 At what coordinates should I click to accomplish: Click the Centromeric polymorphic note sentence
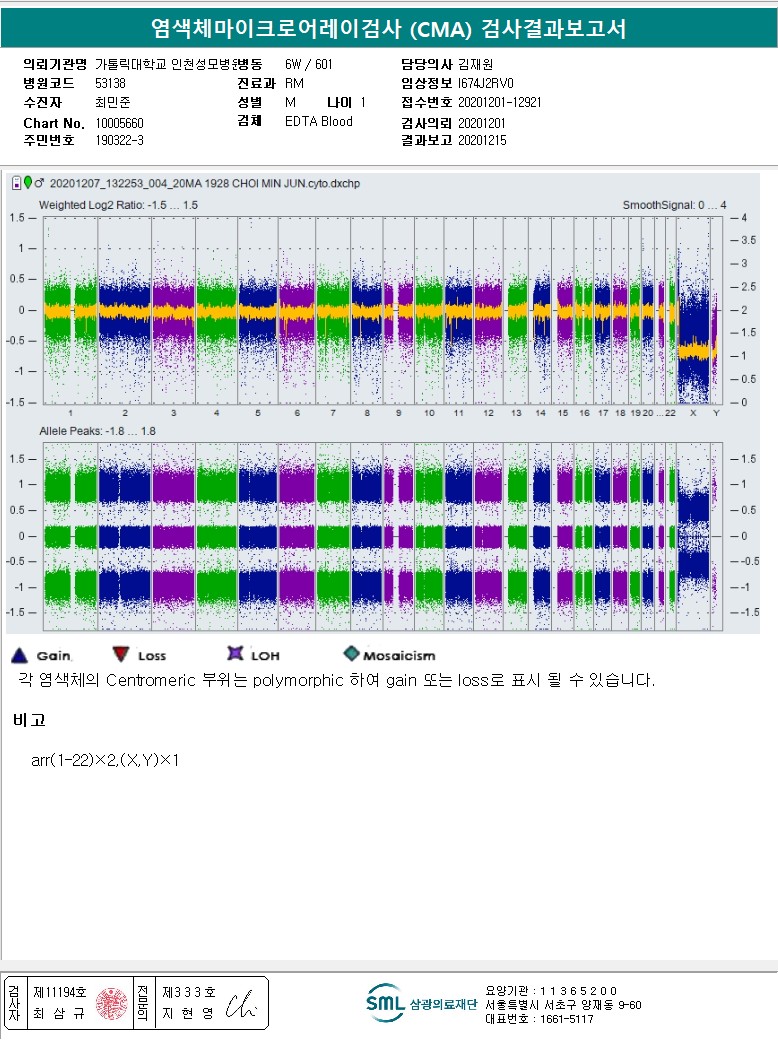336,681
